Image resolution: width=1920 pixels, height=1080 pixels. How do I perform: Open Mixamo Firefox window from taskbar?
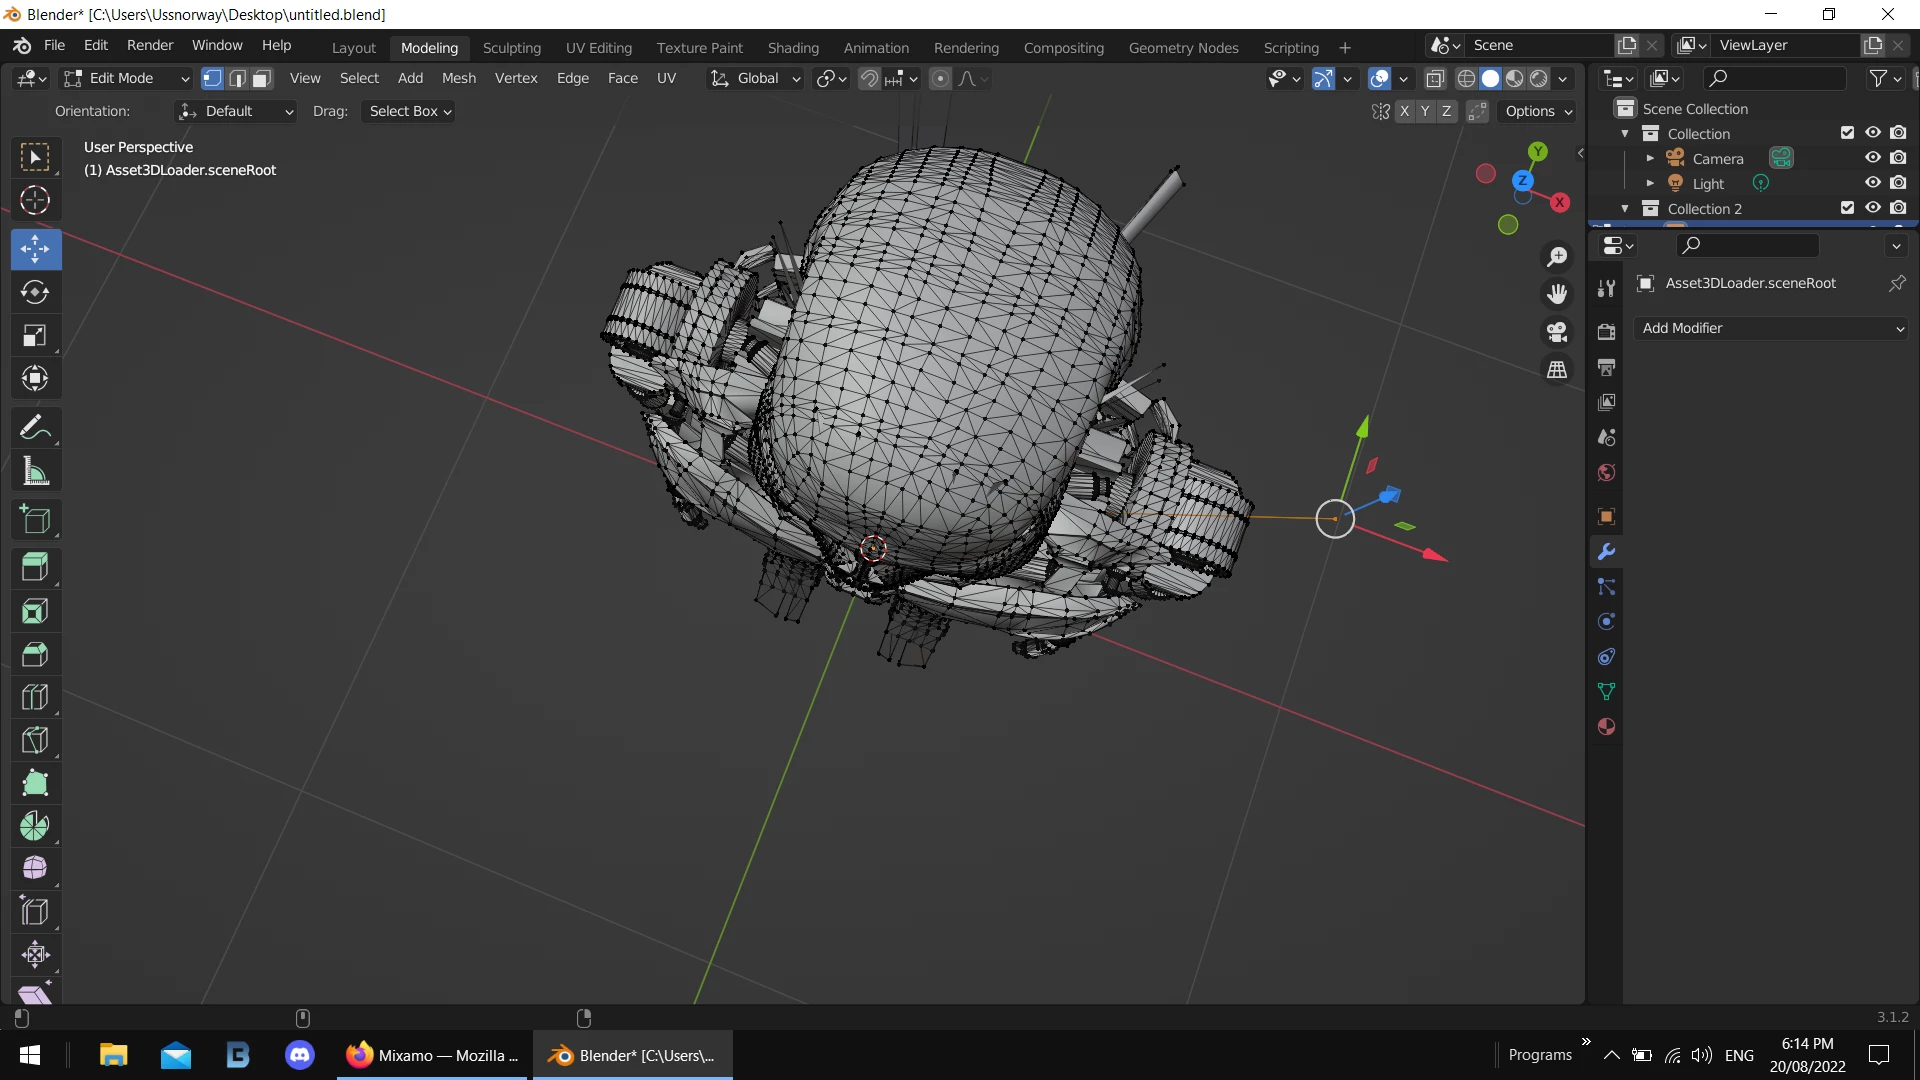tap(433, 1055)
